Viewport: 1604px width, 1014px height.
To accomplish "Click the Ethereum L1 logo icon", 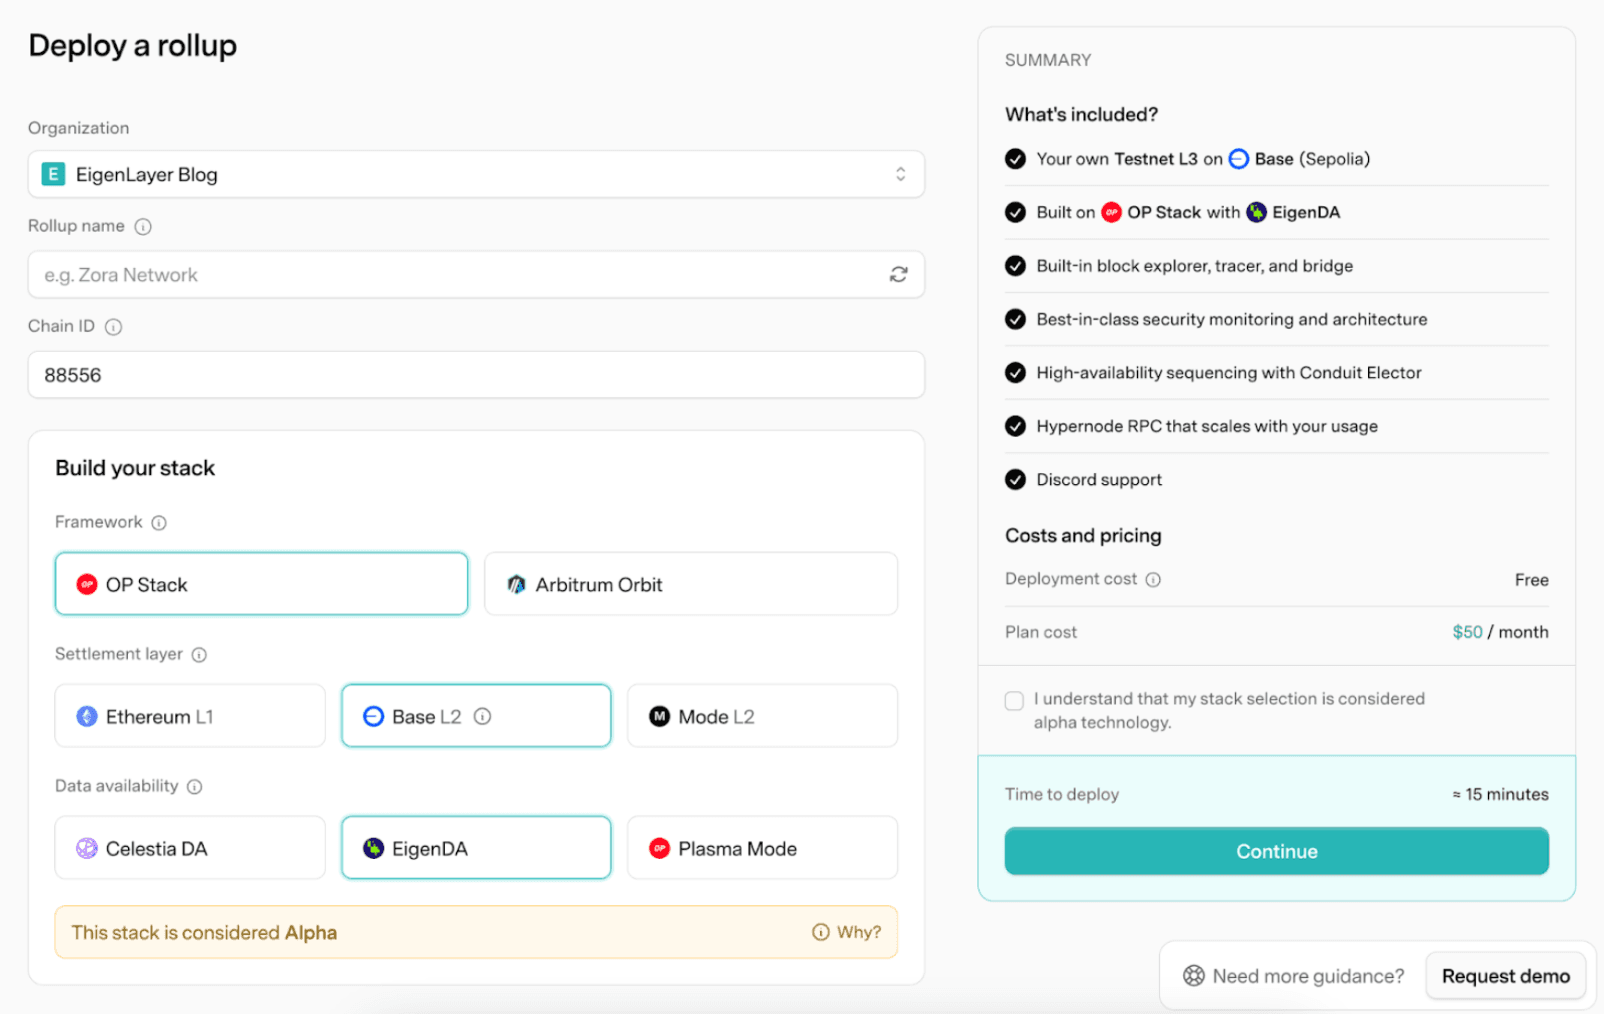I will pos(87,716).
